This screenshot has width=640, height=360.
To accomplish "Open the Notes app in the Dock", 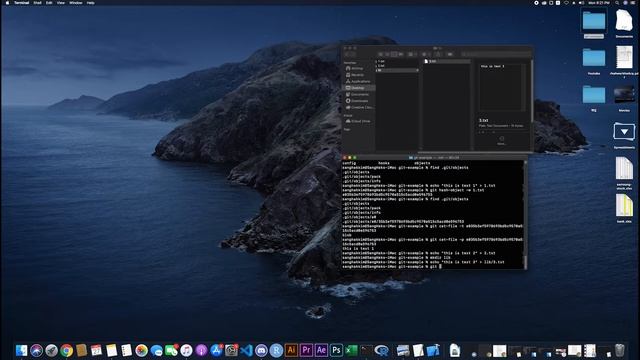I will [111, 350].
